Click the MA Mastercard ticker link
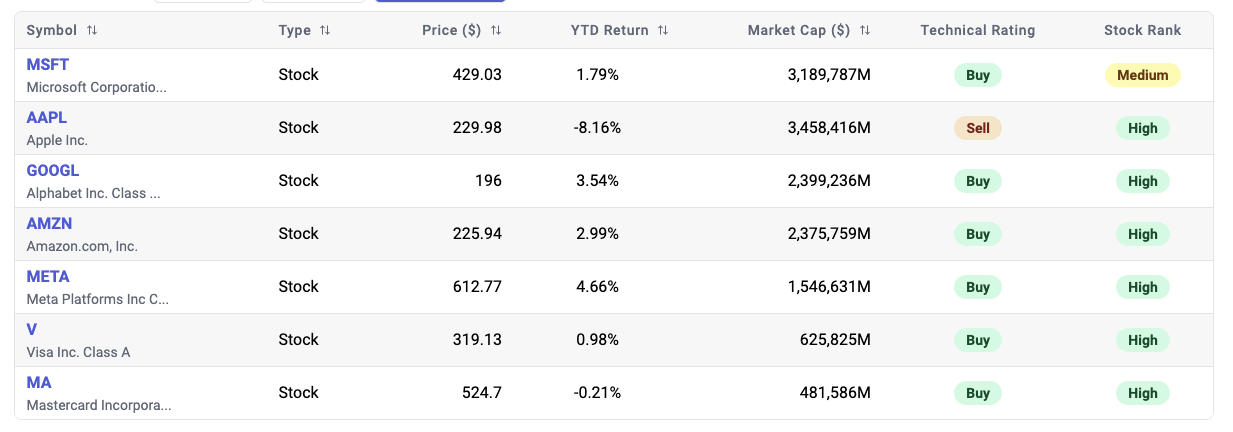The width and height of the screenshot is (1233, 432). point(39,383)
